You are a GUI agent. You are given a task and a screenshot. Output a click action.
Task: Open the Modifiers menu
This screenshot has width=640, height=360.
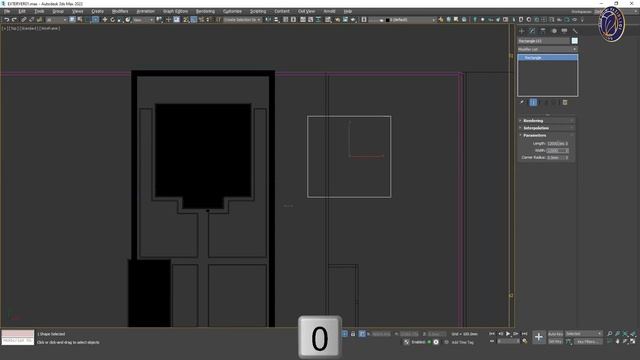click(x=120, y=11)
